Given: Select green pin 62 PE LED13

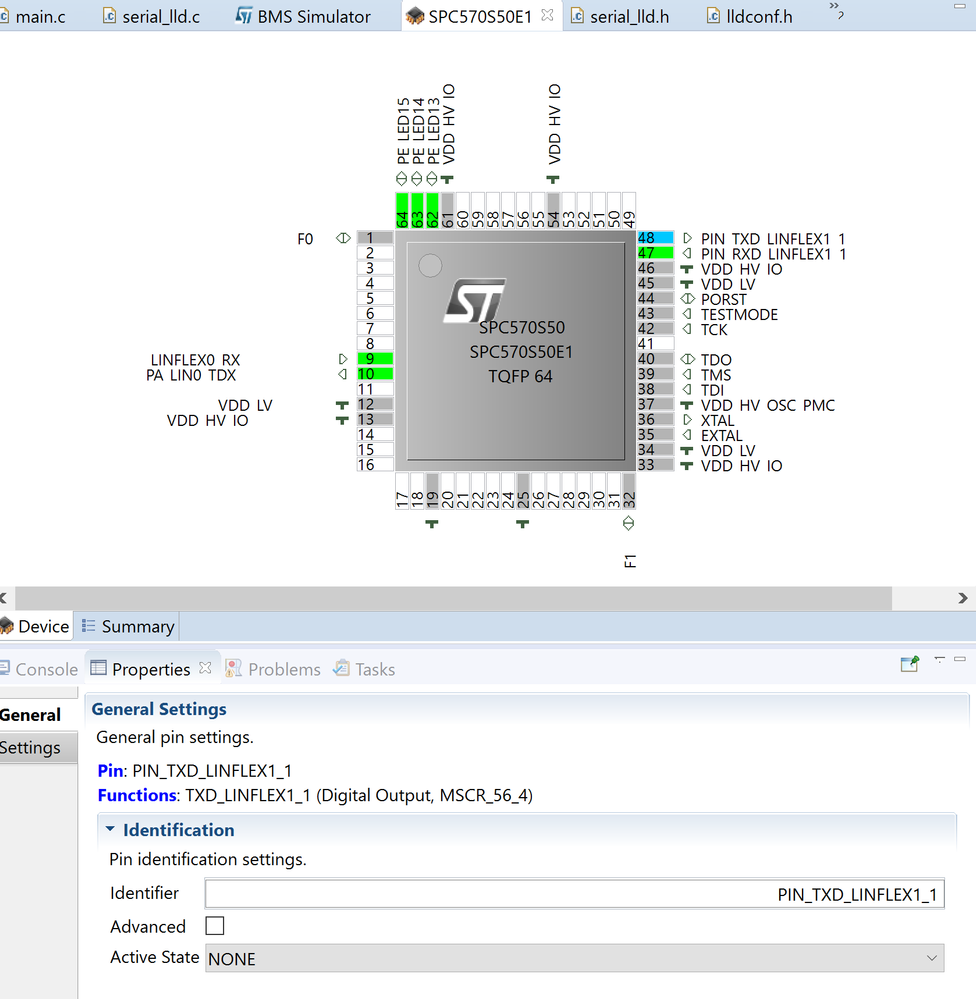Looking at the screenshot, I should 433,210.
